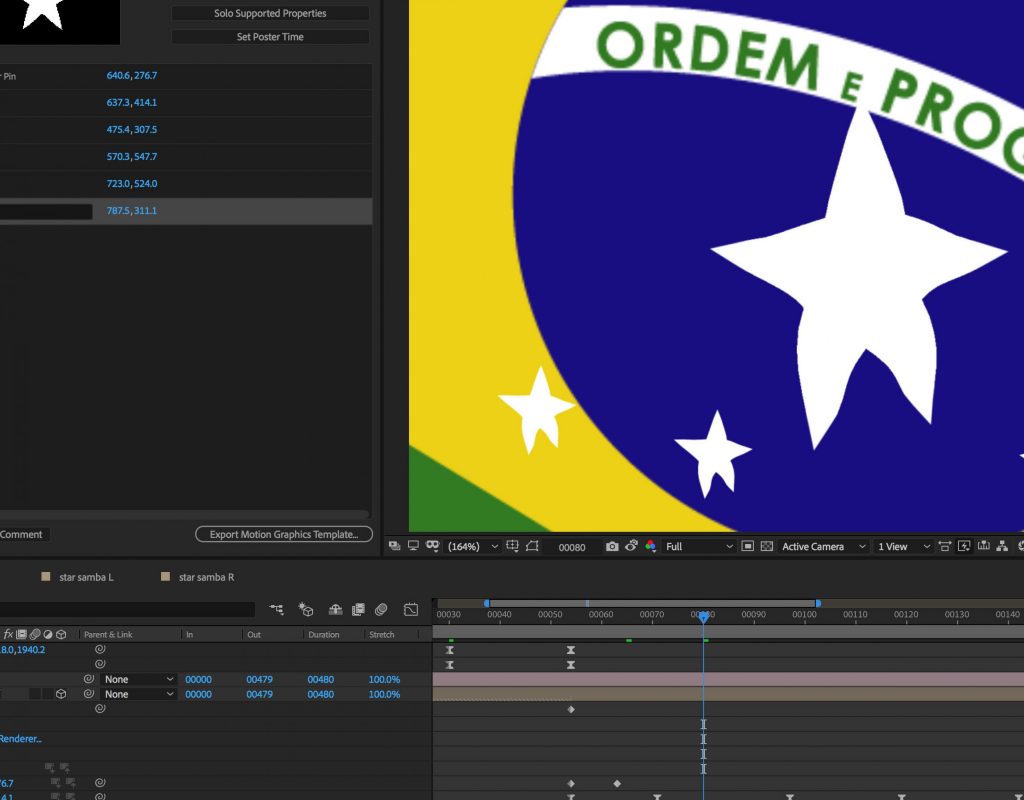Click the Stretch column header
Screen dimensions: 1024x800
[381, 635]
